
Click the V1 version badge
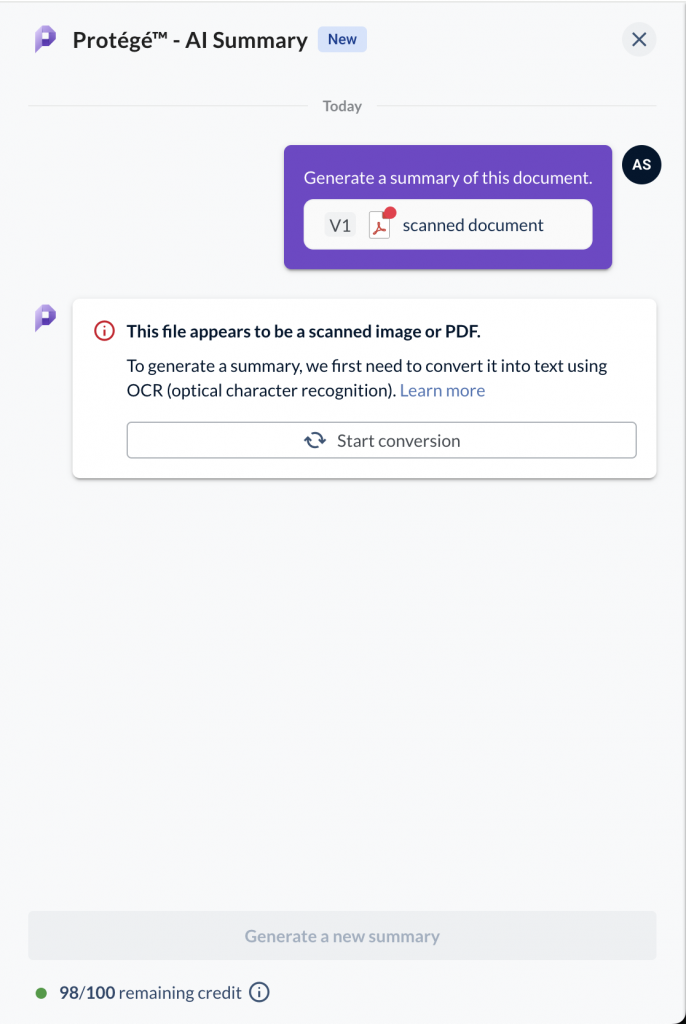click(x=340, y=225)
